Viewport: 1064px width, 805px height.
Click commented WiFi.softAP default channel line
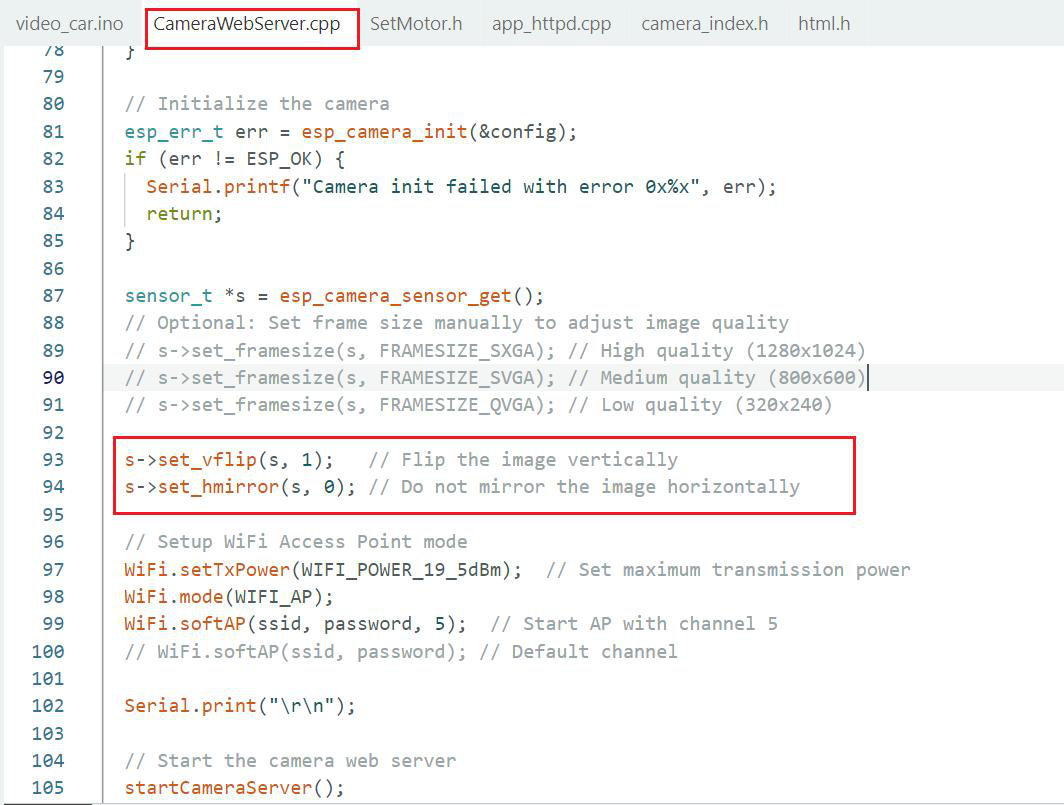[401, 652]
